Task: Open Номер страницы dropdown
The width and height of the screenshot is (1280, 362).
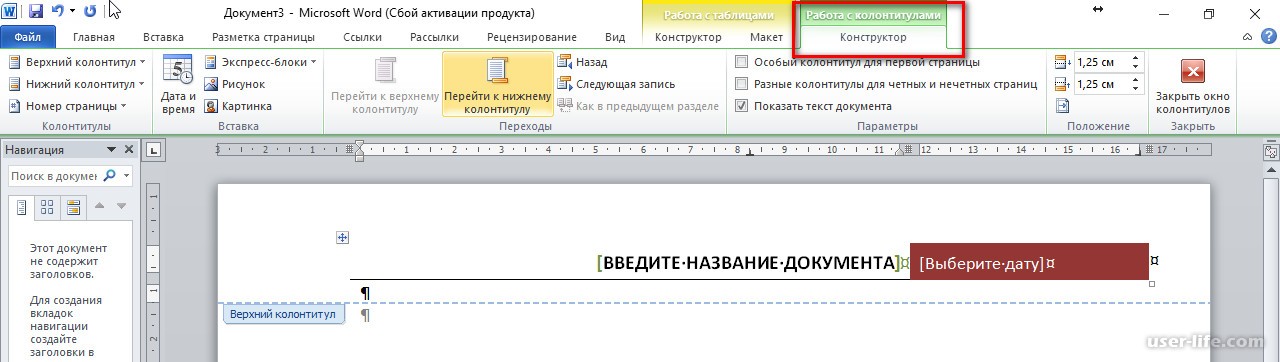Action: (67, 106)
